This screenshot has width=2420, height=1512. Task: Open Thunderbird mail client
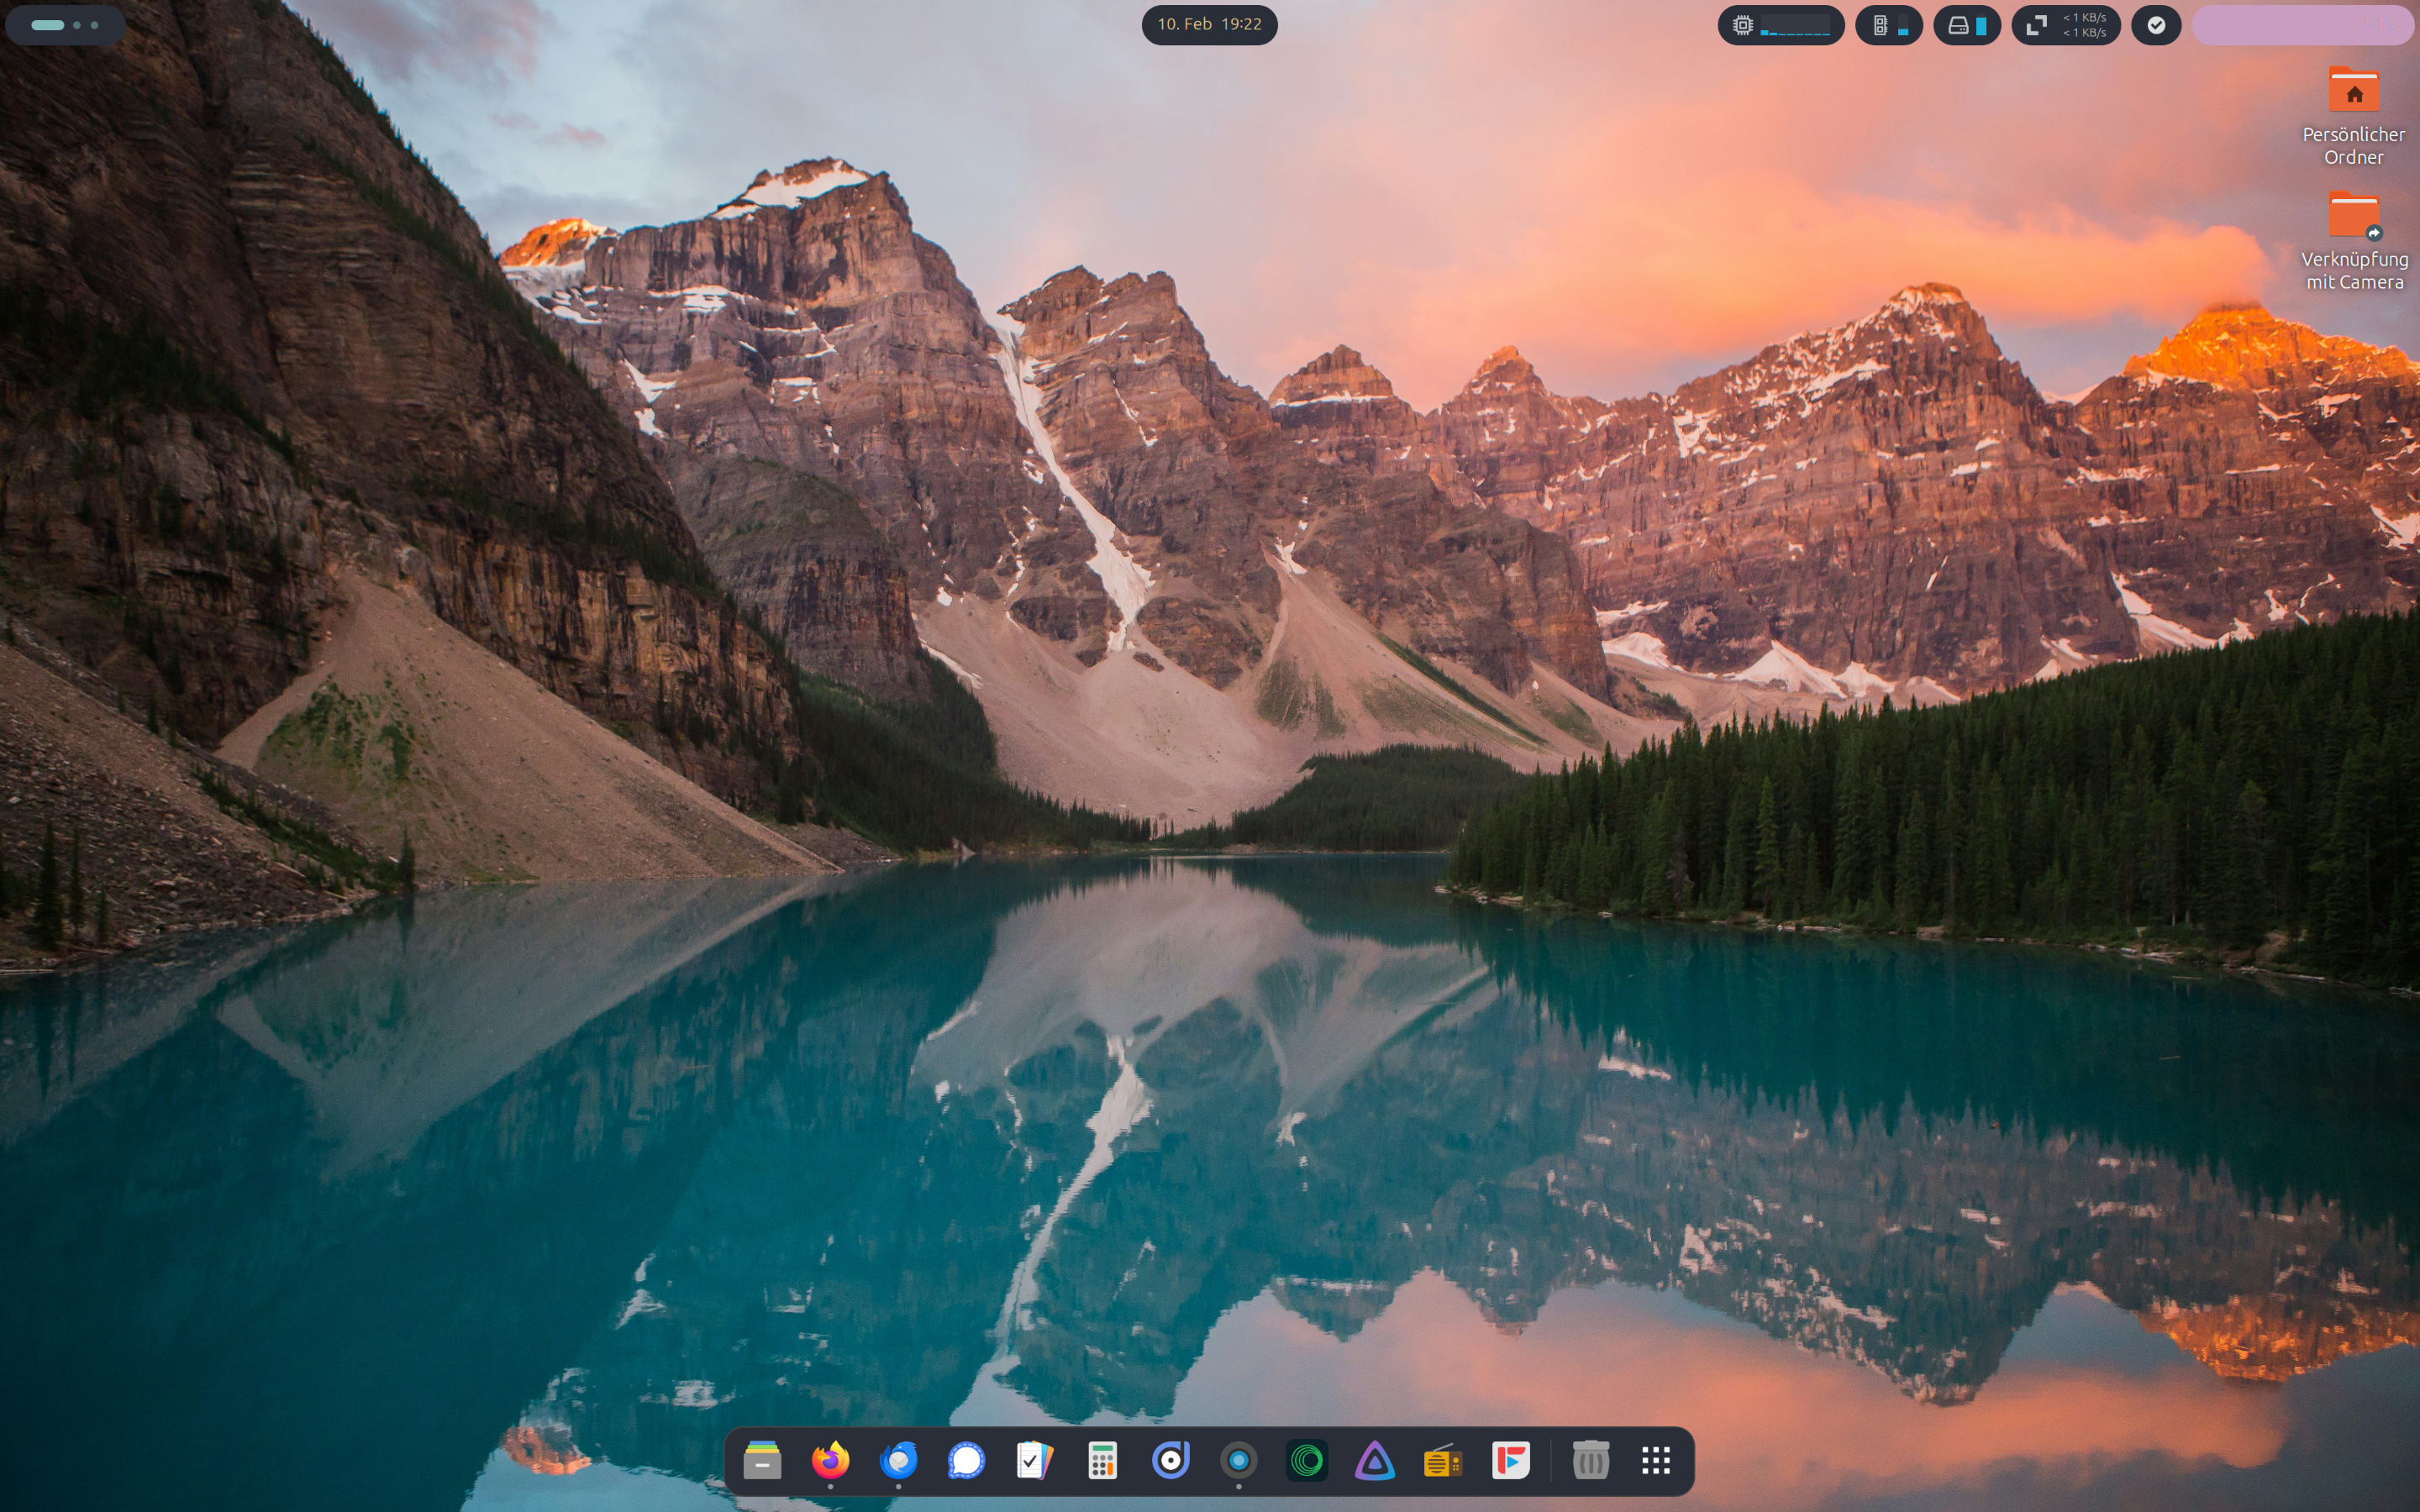pyautogui.click(x=898, y=1461)
